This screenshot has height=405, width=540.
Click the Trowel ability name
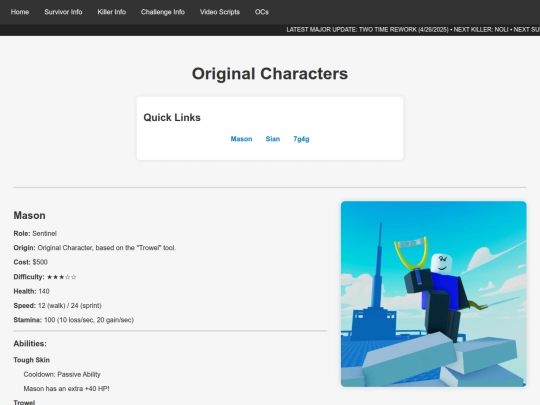(24, 402)
